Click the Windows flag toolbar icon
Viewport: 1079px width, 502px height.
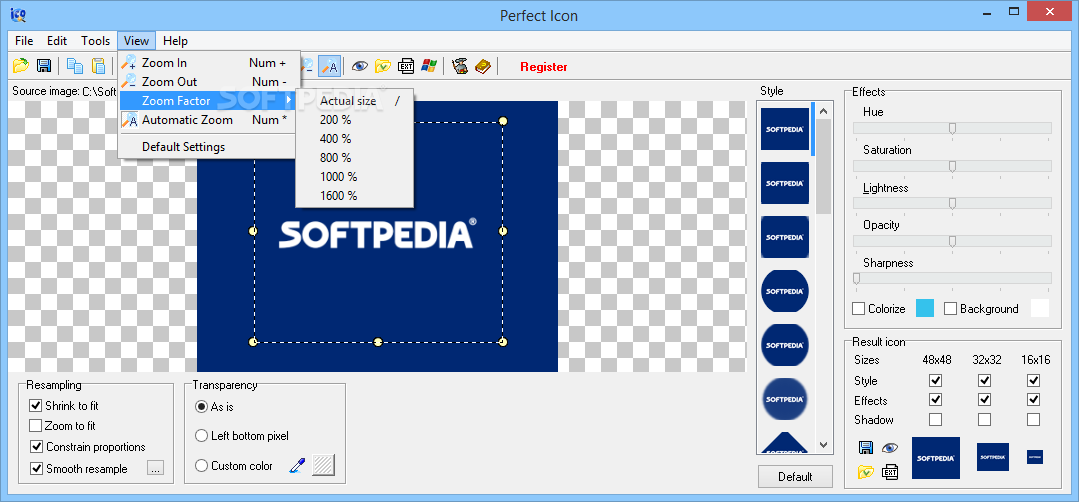coord(429,66)
